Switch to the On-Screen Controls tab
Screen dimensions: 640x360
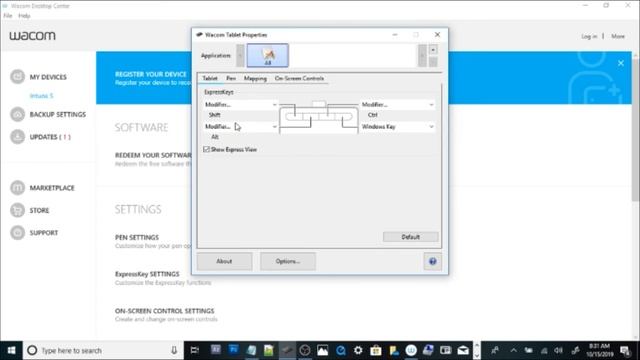(299, 78)
